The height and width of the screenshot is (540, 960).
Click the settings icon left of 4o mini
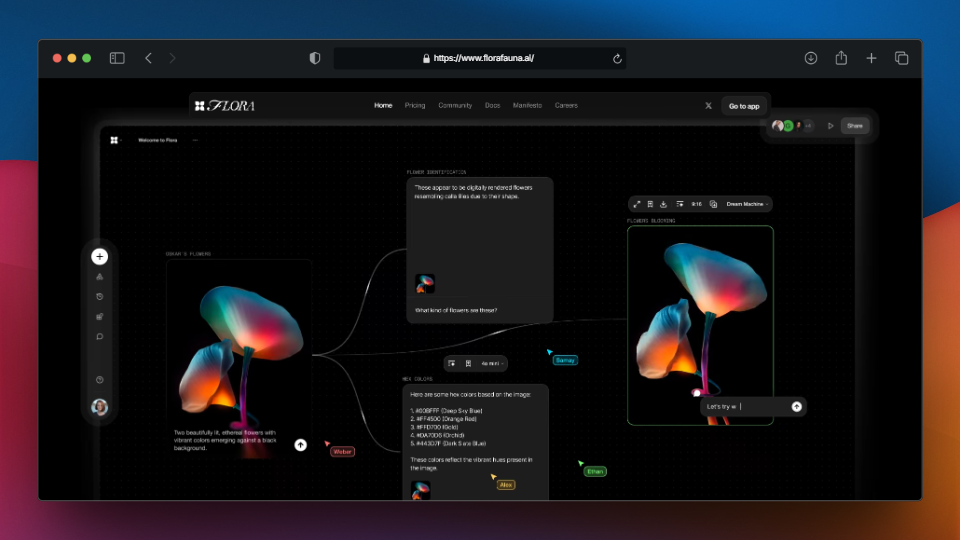click(x=452, y=364)
